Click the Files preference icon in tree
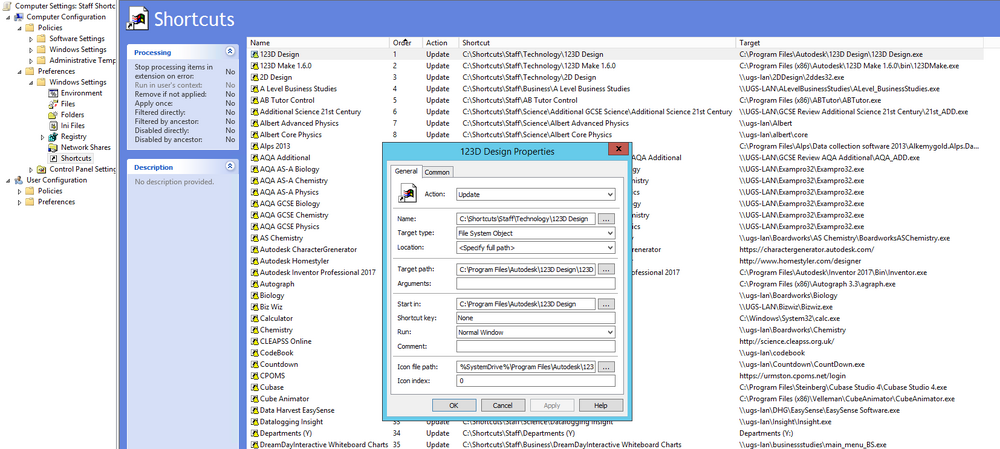Image resolution: width=1000 pixels, height=449 pixels. coord(54,104)
